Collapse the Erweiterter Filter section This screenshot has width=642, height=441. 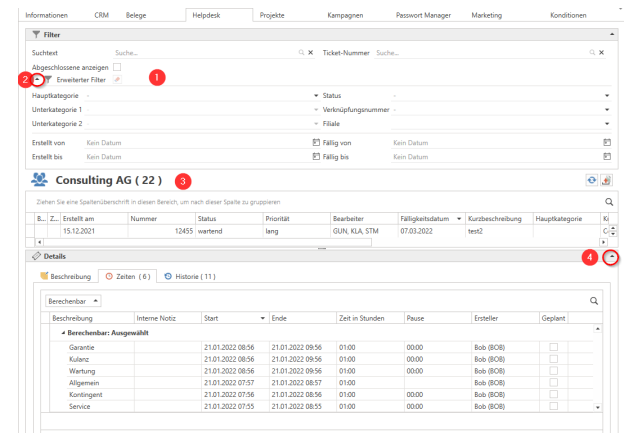tap(38, 79)
